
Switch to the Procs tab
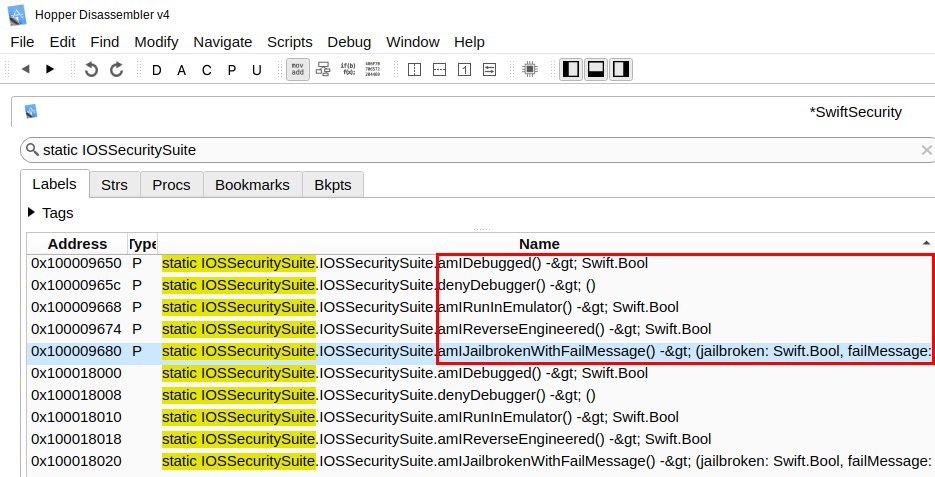[172, 185]
